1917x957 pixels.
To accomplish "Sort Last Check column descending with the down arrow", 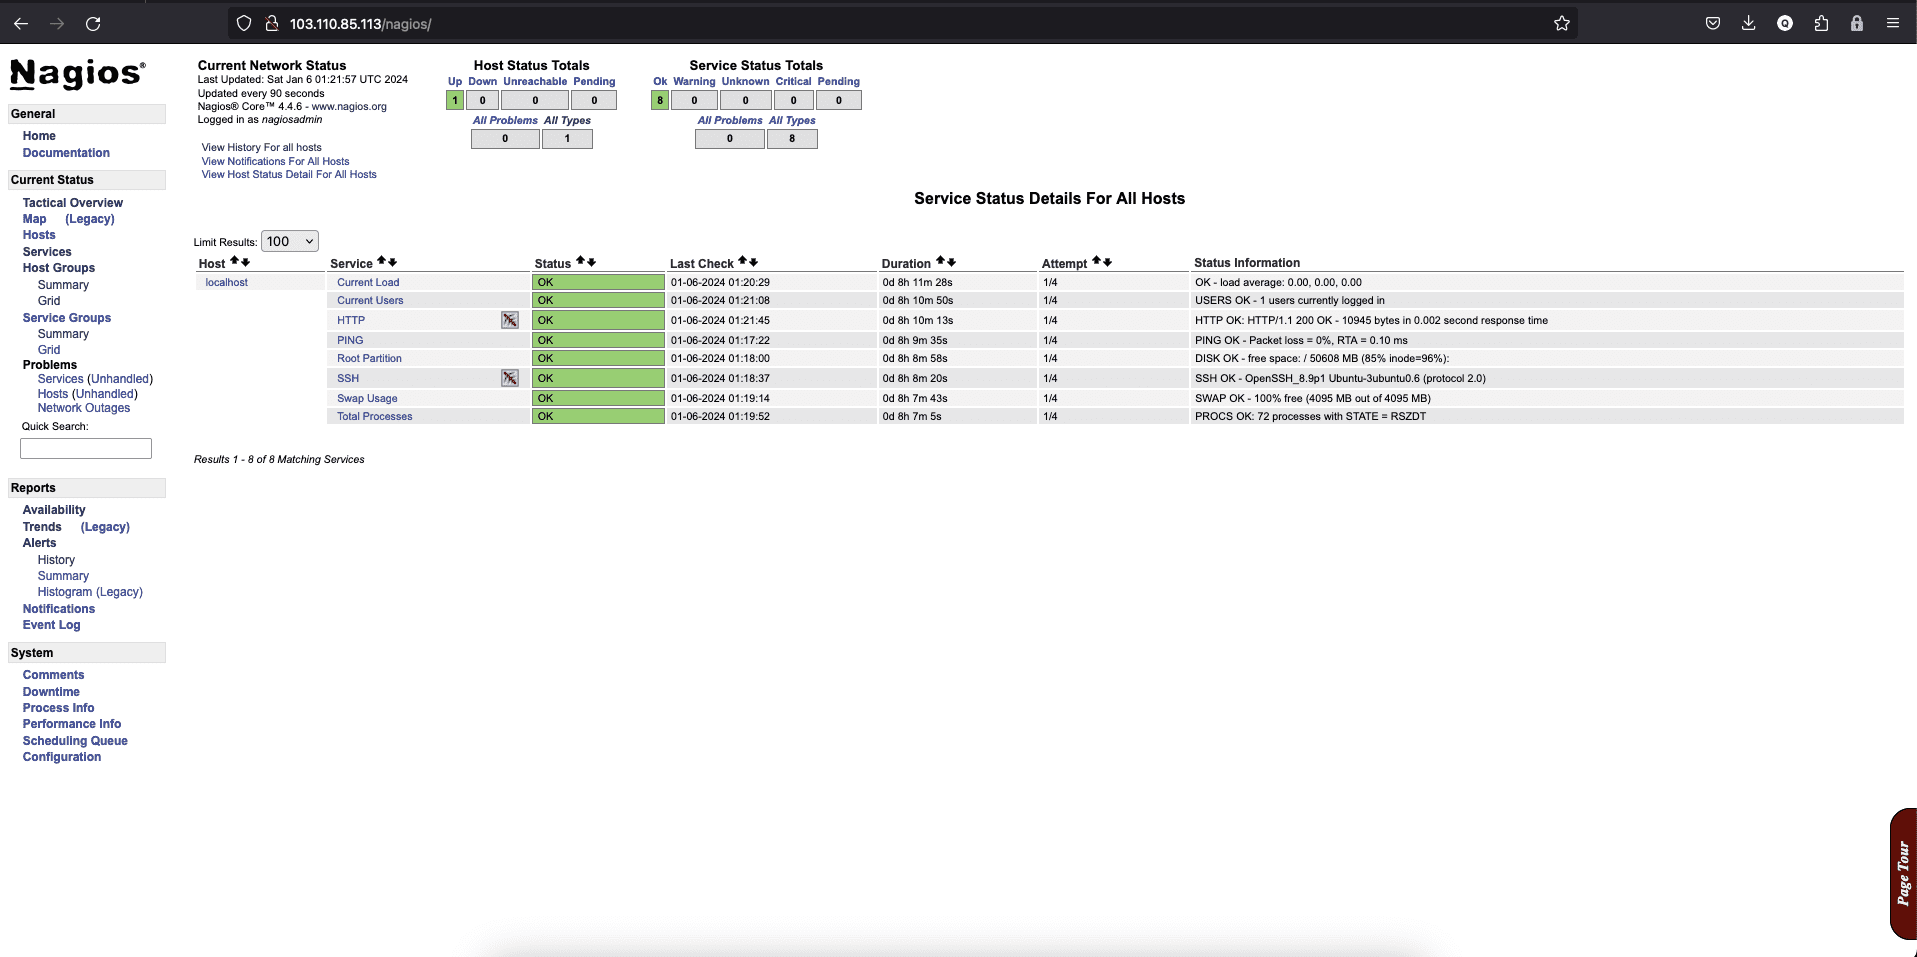I will [755, 261].
